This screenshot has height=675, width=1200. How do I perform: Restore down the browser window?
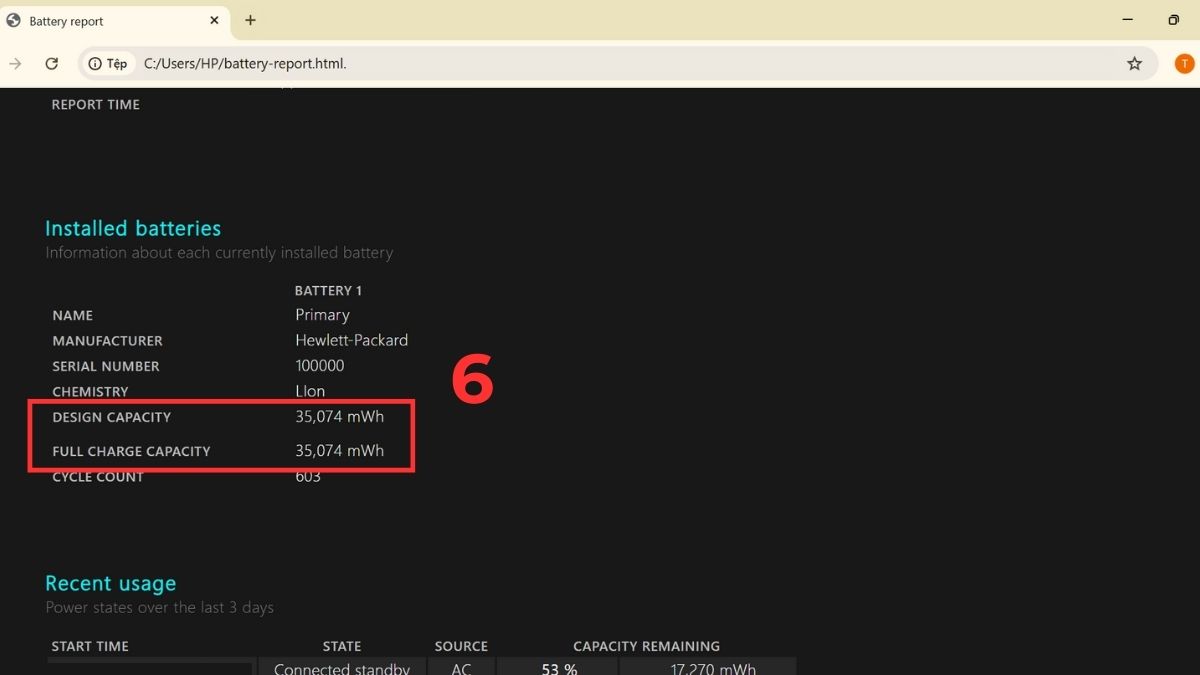point(1174,20)
